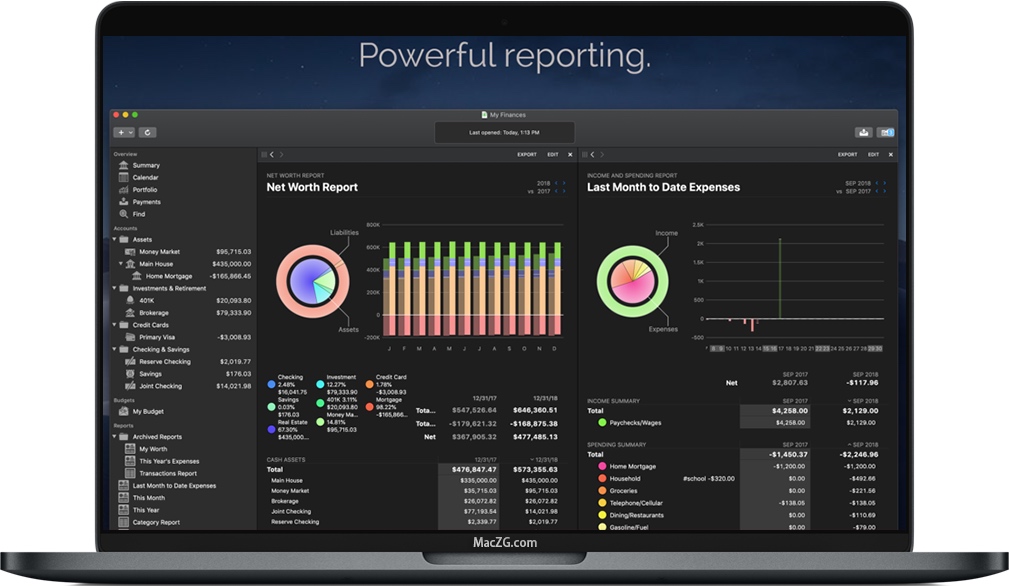Click the Savings account piggy bank icon
The height and width of the screenshot is (586, 1009).
tap(130, 374)
